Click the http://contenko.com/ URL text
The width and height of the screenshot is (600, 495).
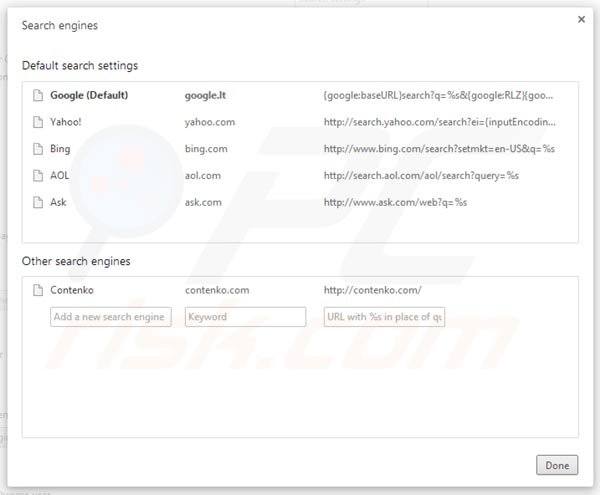pos(373,290)
